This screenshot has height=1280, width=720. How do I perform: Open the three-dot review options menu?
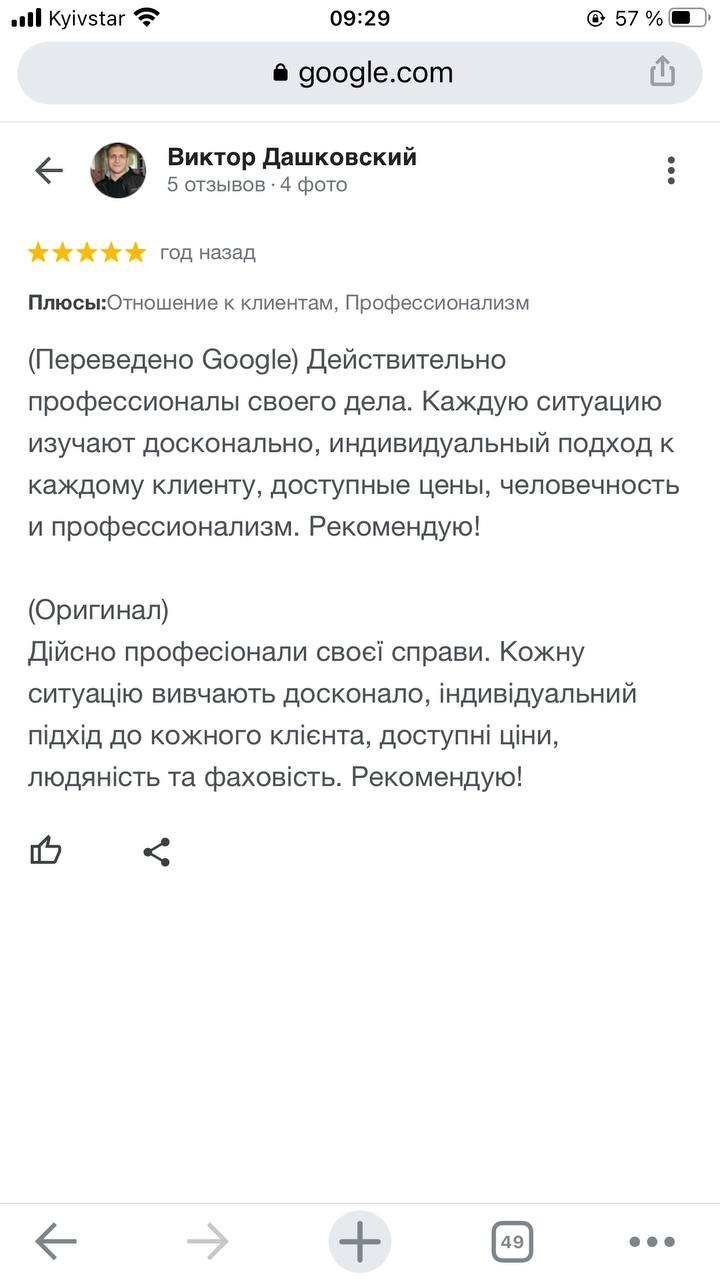(671, 171)
